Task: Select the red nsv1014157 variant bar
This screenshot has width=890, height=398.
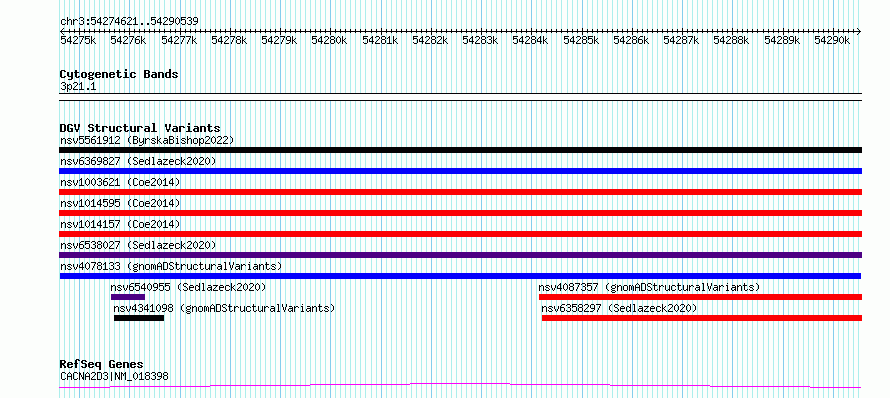Action: tap(461, 234)
